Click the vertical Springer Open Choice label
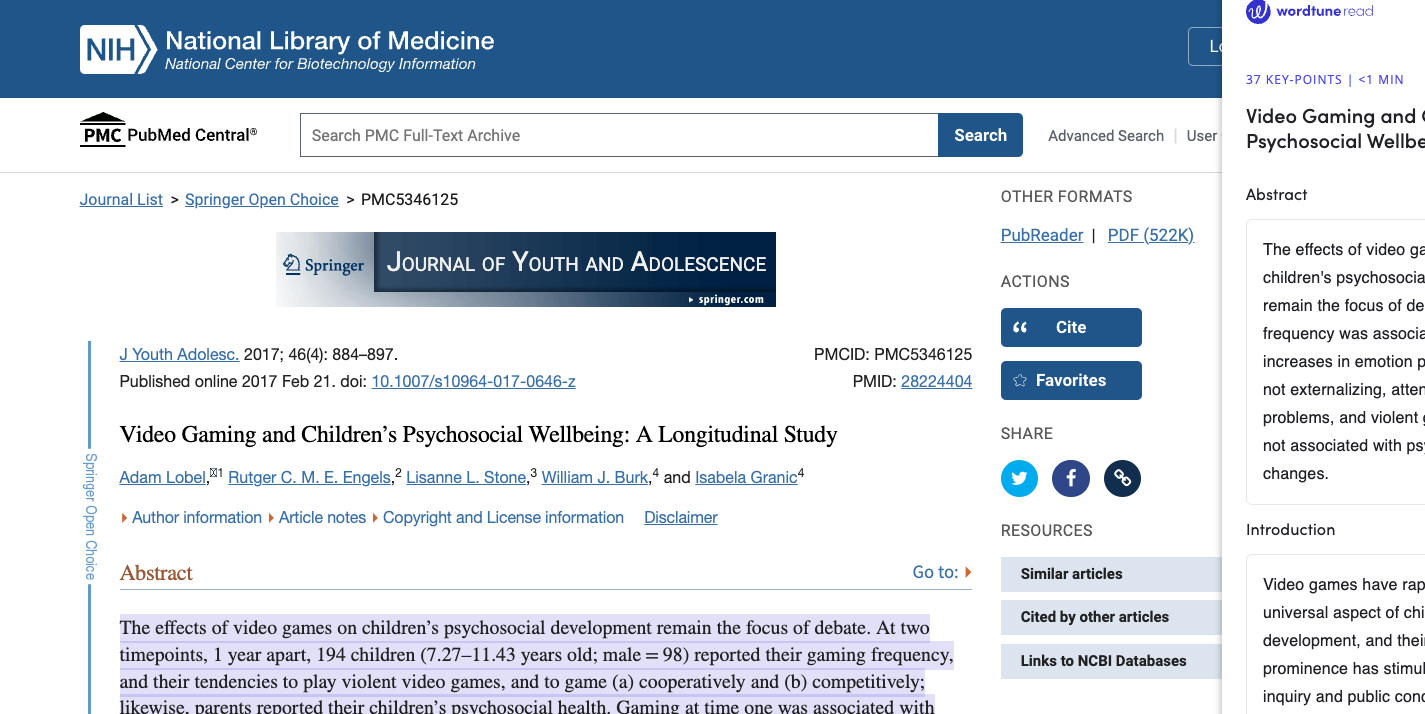1425x714 pixels. 90,516
